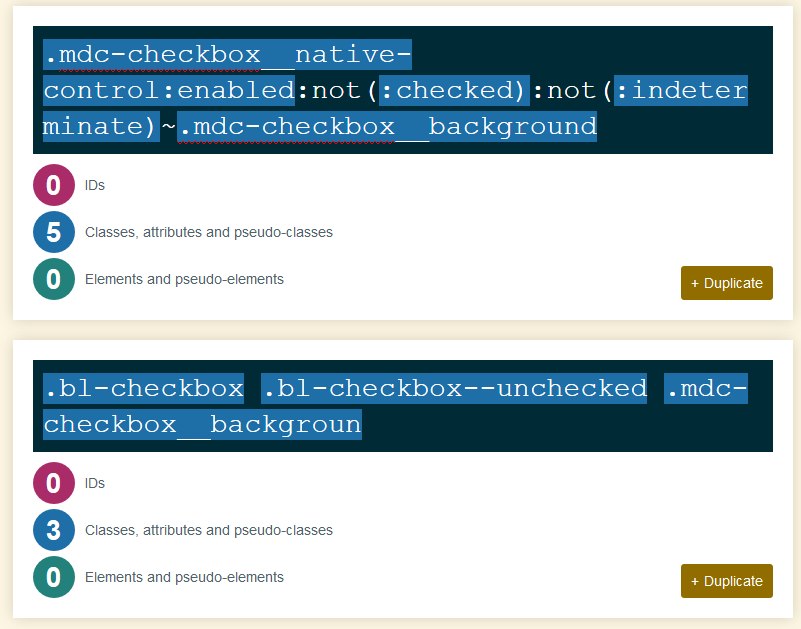The height and width of the screenshot is (629, 801).
Task: Click the 'Classes, attributes and pseudo-classes' label beside 5
Action: [208, 232]
